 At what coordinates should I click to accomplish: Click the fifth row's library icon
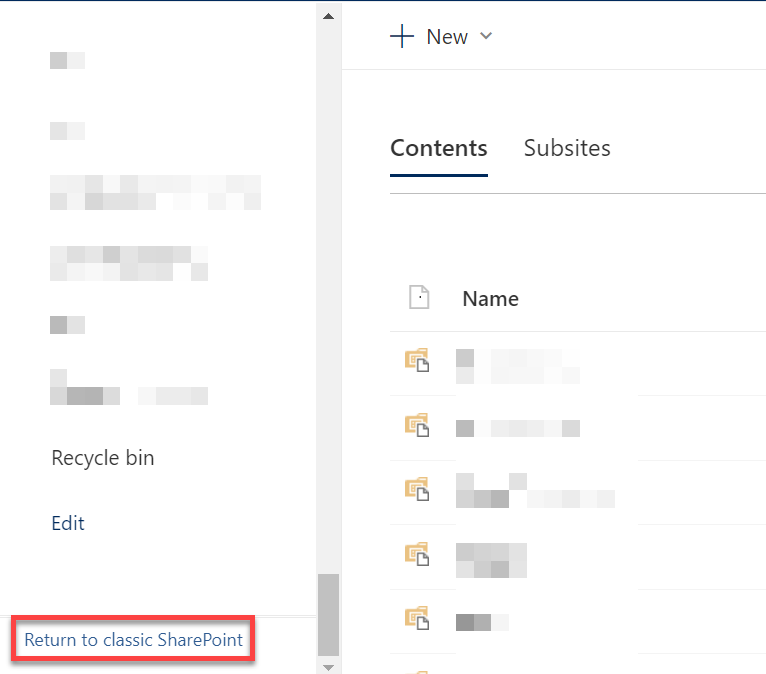click(416, 618)
